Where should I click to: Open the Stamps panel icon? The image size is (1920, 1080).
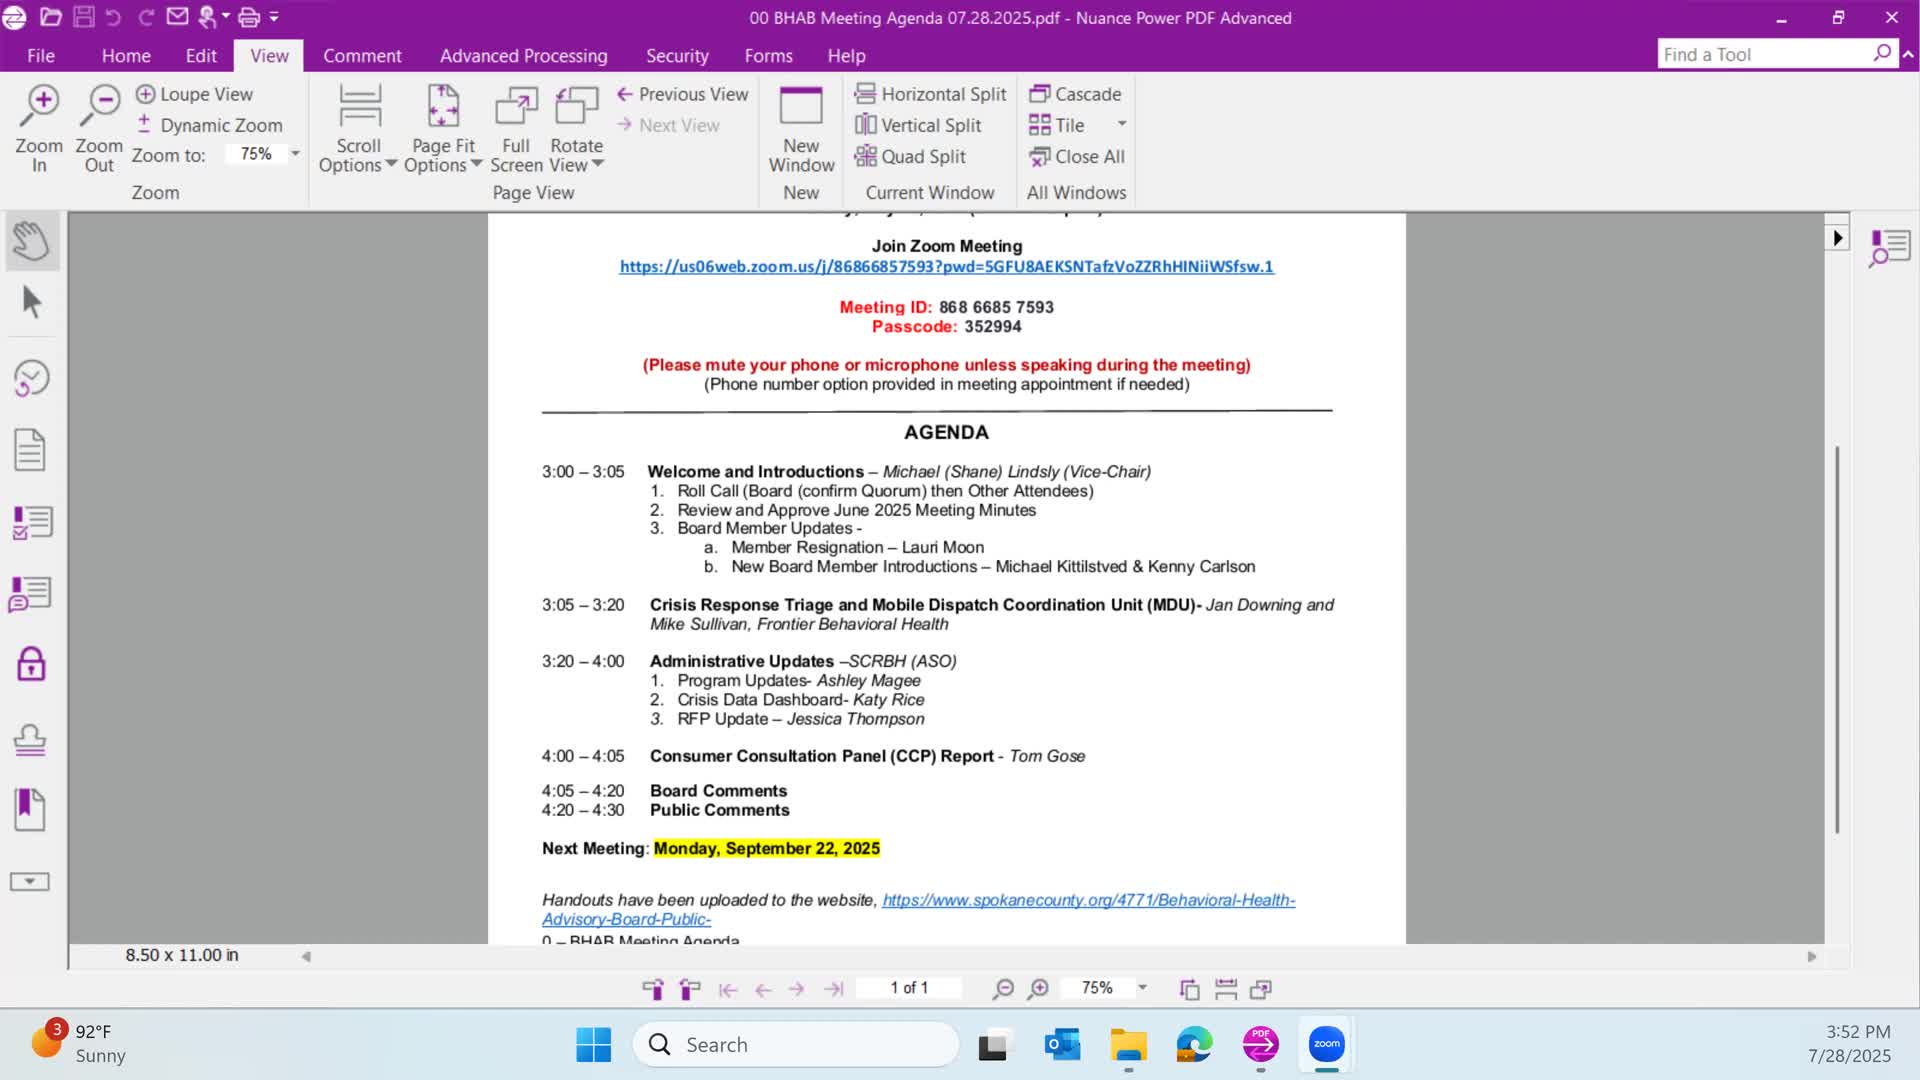click(30, 739)
